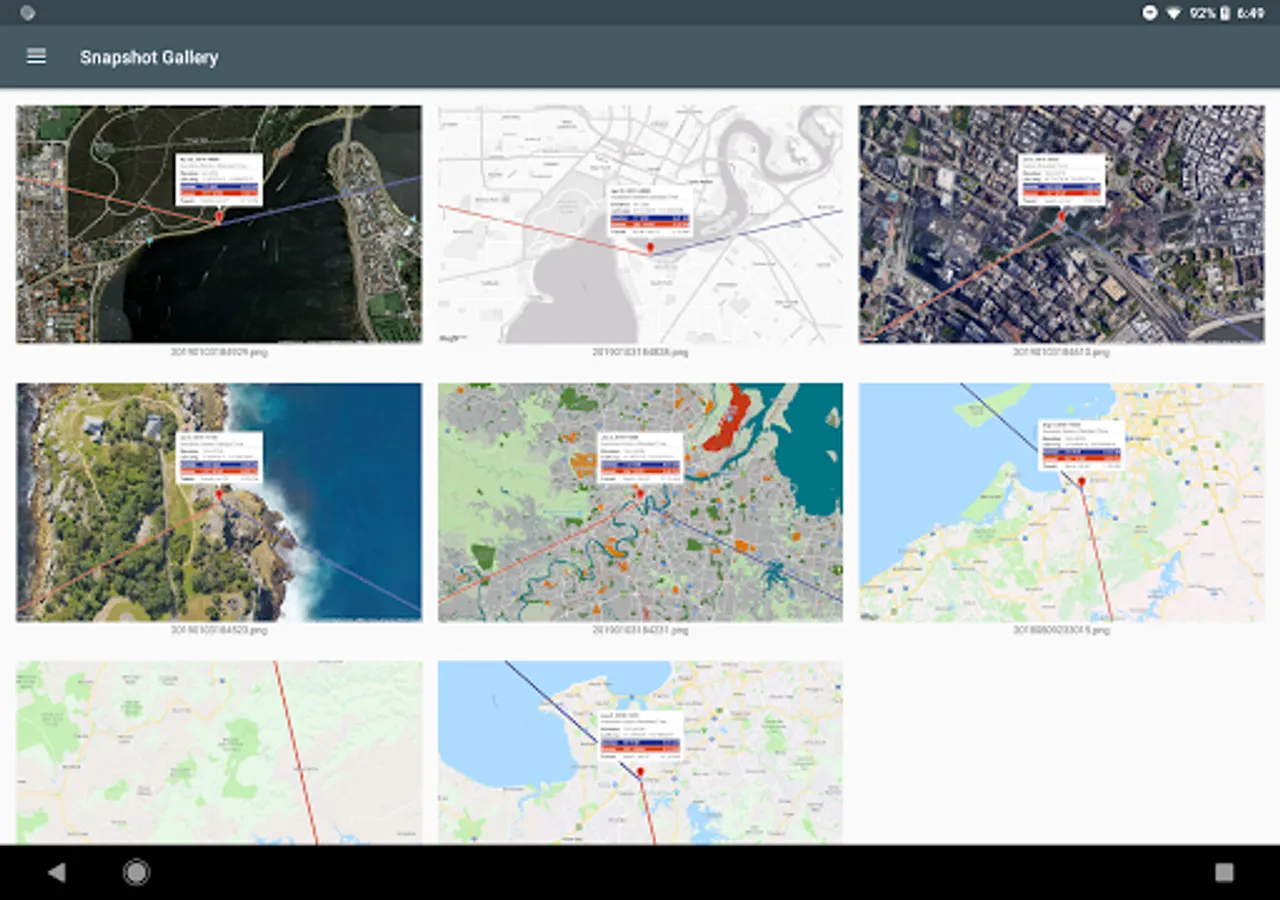Tap the do-not-disturb status icon
Image resolution: width=1280 pixels, height=900 pixels.
pyautogui.click(x=1150, y=13)
